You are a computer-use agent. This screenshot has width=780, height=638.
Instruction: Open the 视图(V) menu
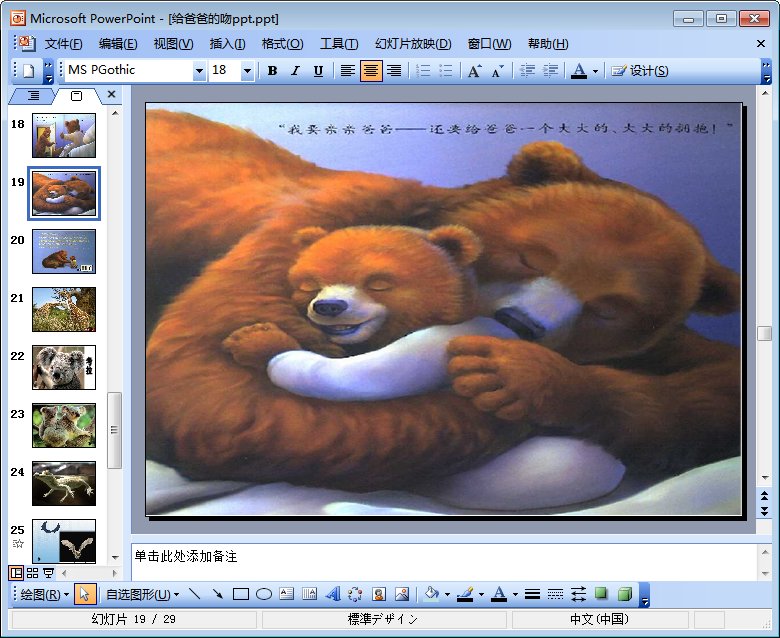click(x=173, y=44)
